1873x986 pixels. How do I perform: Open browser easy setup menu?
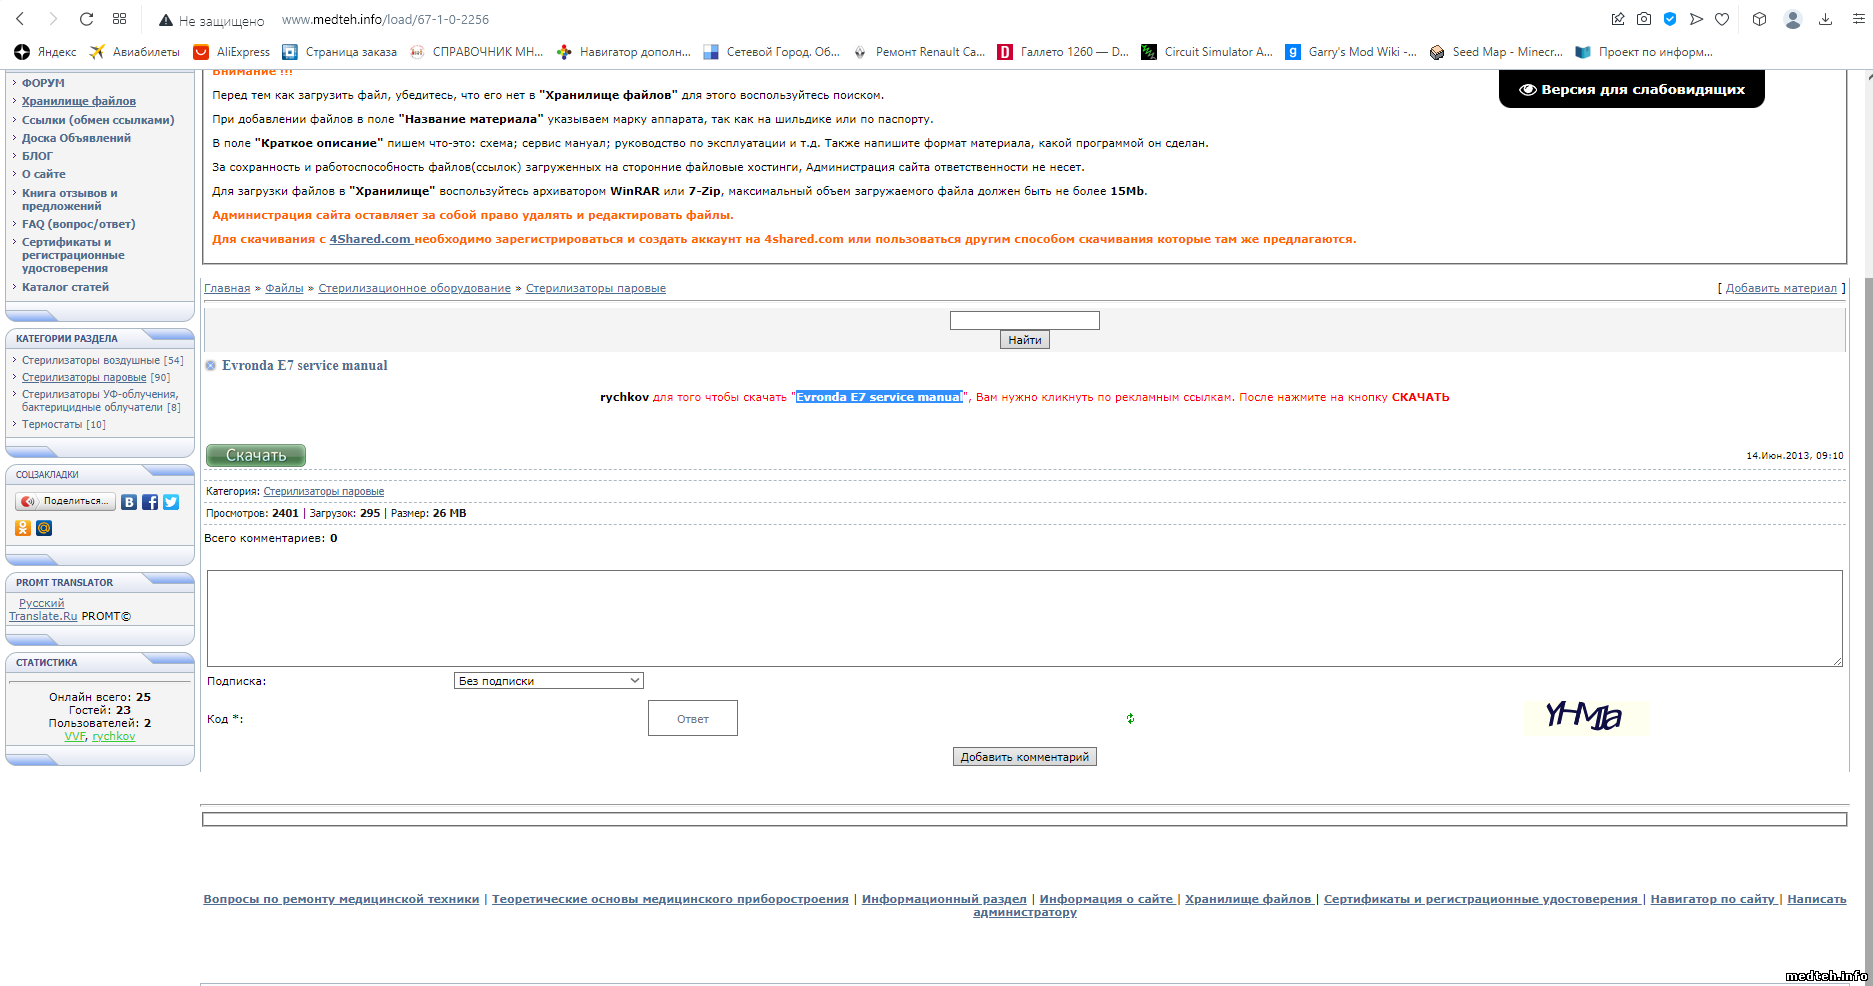pyautogui.click(x=1858, y=19)
